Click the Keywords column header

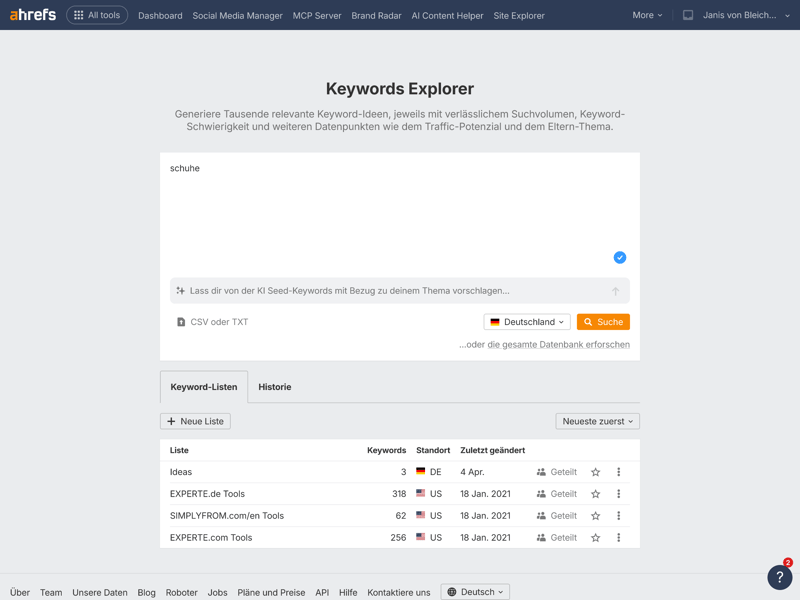coord(386,450)
